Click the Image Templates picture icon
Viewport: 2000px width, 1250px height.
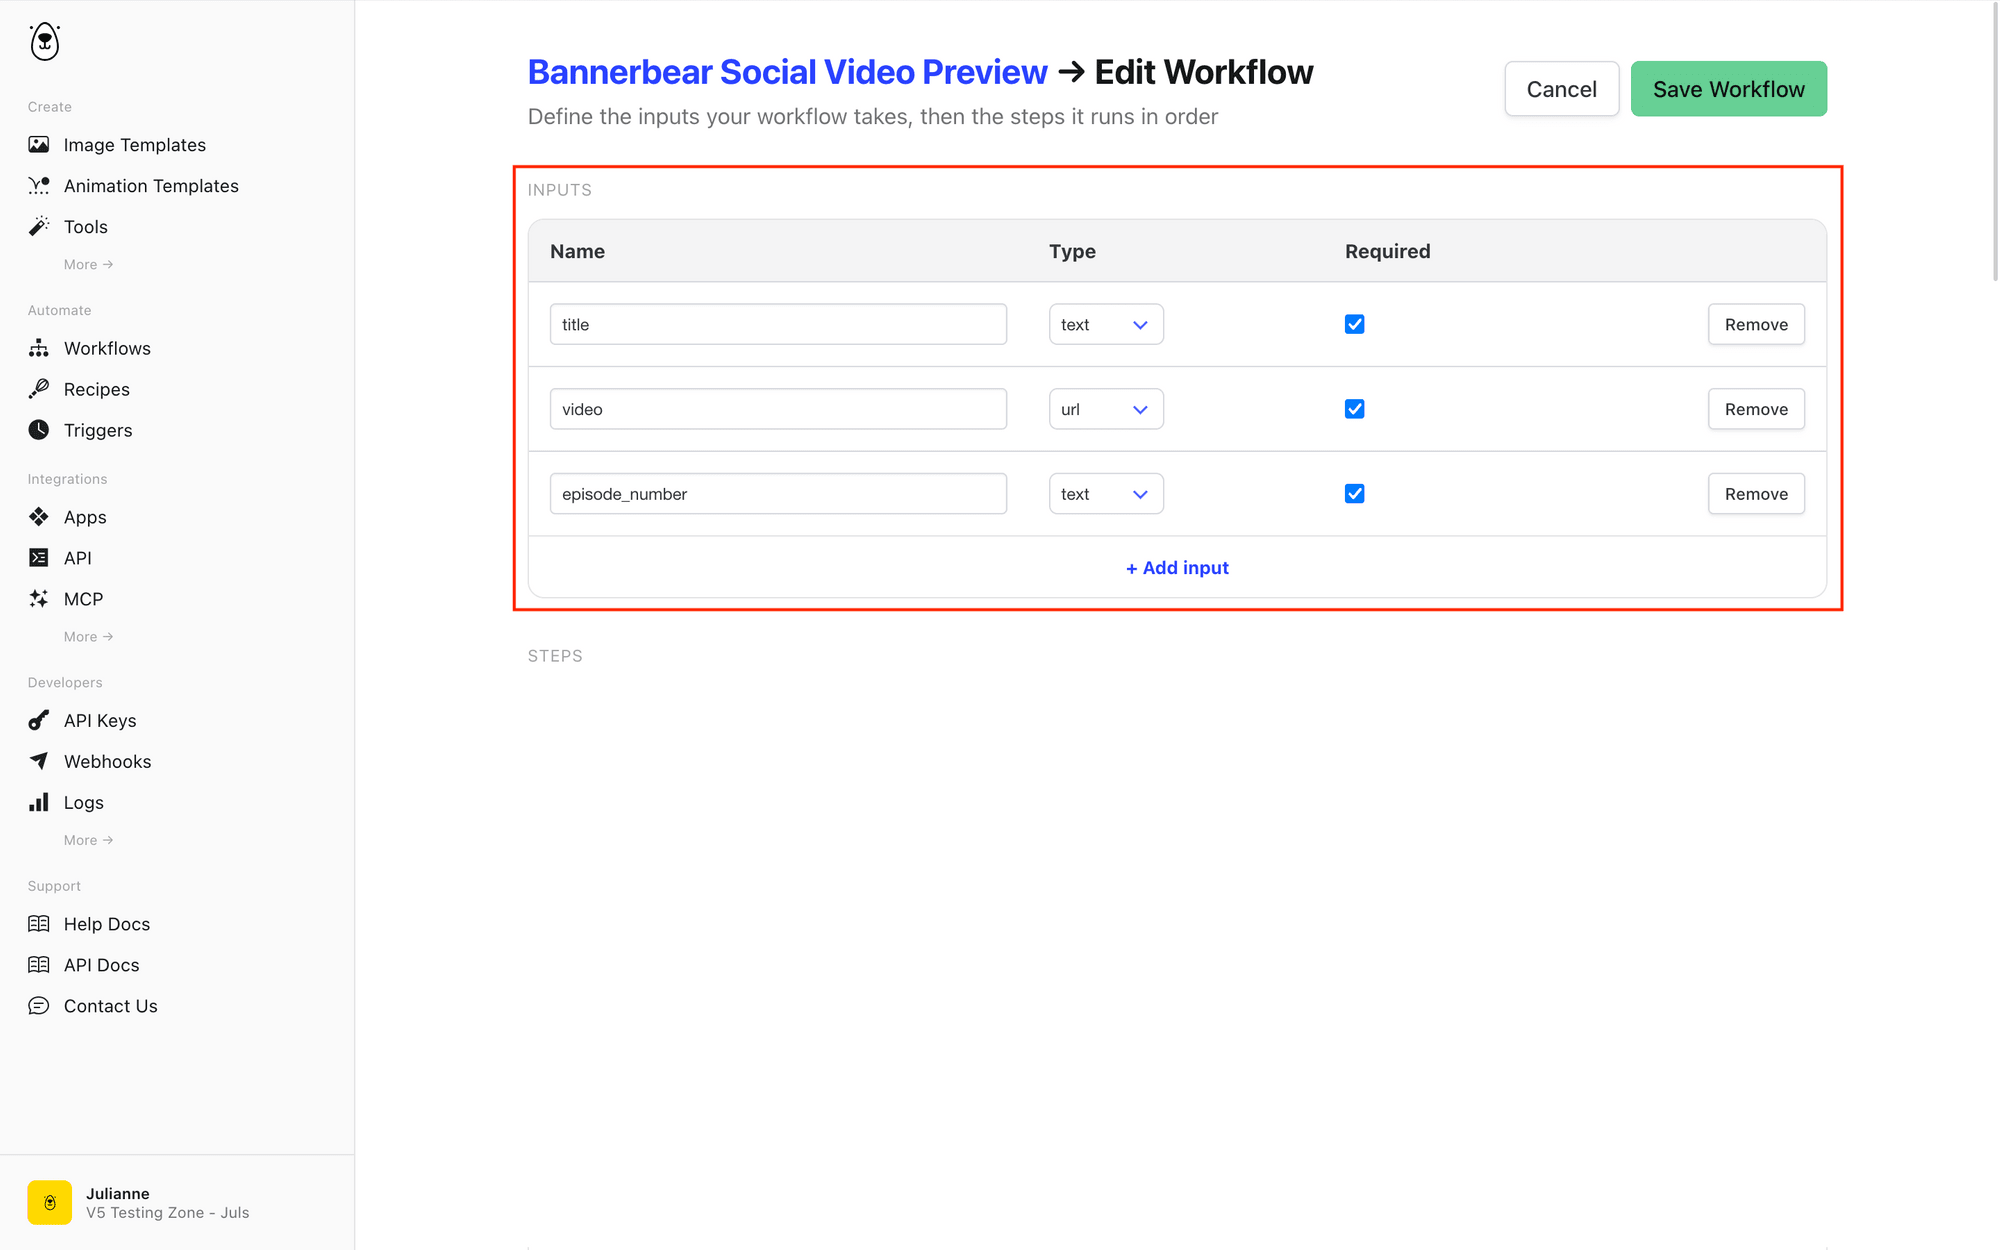[x=39, y=145]
